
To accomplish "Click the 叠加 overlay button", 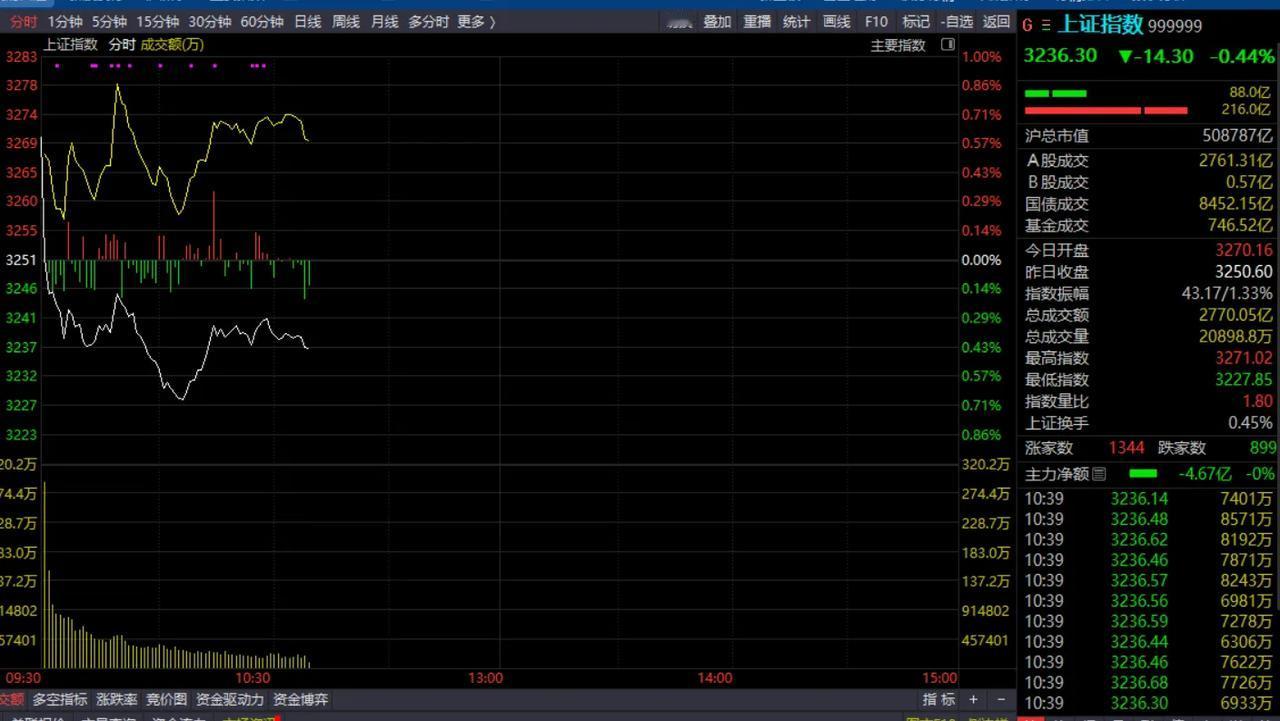I will [717, 21].
